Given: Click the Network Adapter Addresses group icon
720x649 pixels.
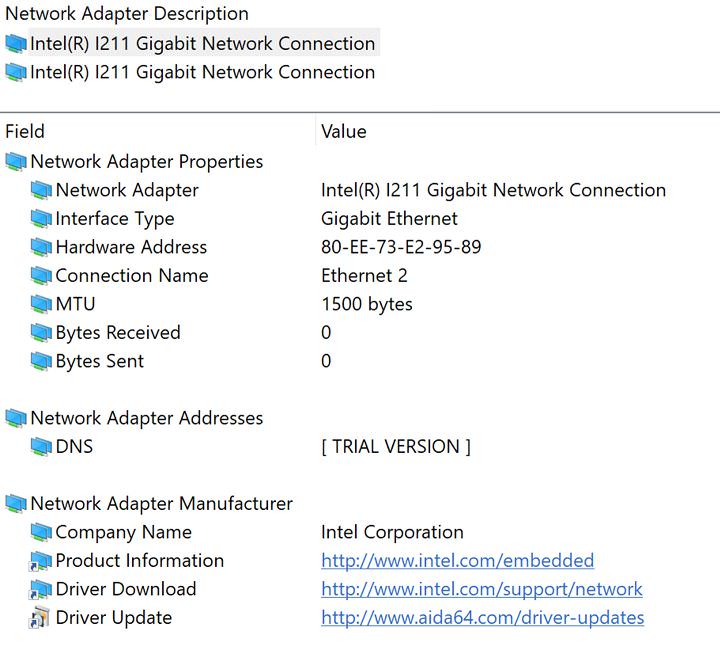Looking at the screenshot, I should 16,419.
